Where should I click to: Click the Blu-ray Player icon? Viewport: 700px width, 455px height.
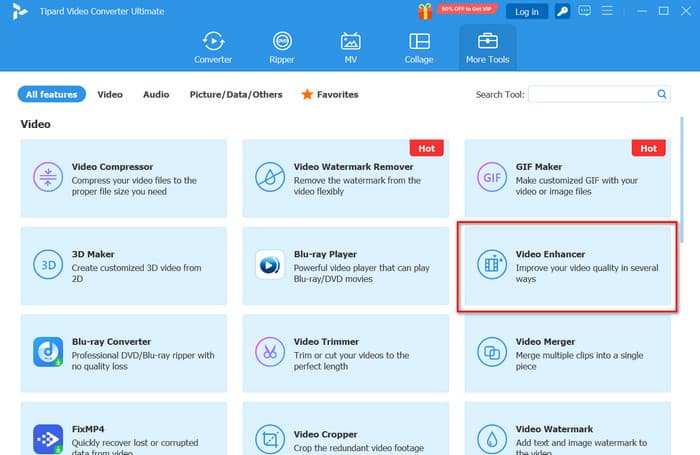tap(270, 264)
